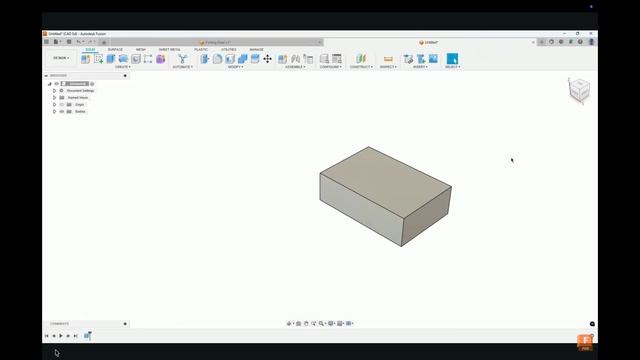Image resolution: width=640 pixels, height=360 pixels.
Task: Switch to the Mesh tab
Action: tap(141, 49)
